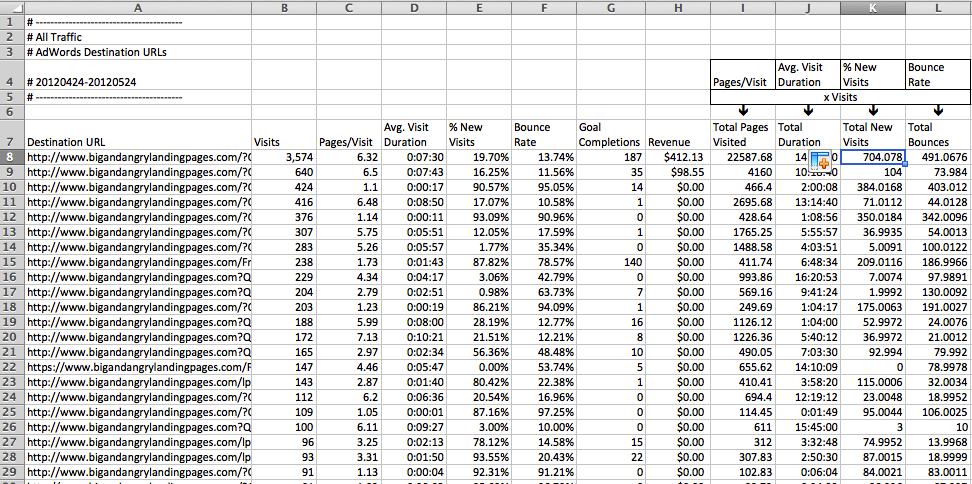This screenshot has height=484, width=972.
Task: Click the '# All Traffic' cell
Action: [138, 37]
